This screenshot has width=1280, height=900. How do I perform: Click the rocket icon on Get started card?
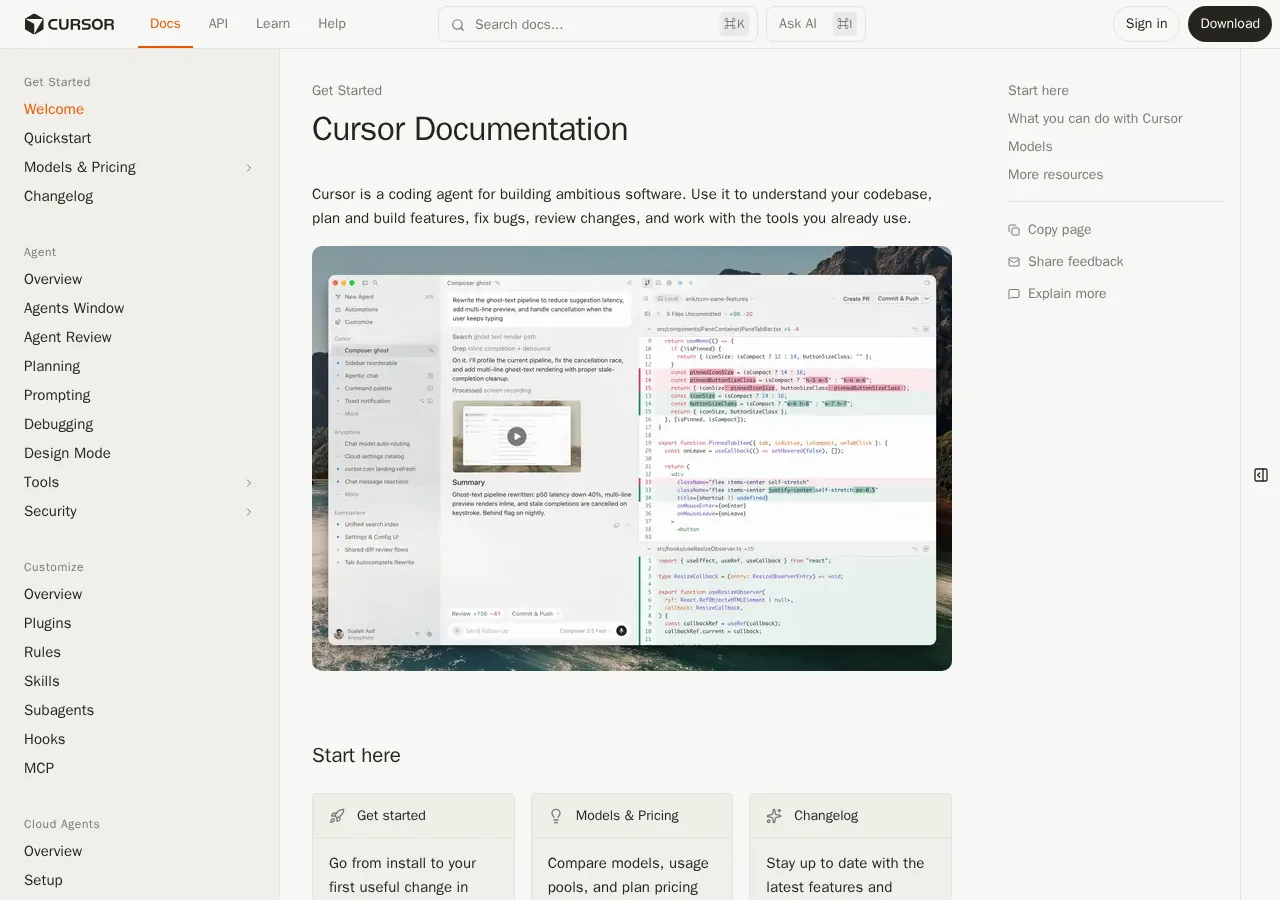click(x=337, y=816)
